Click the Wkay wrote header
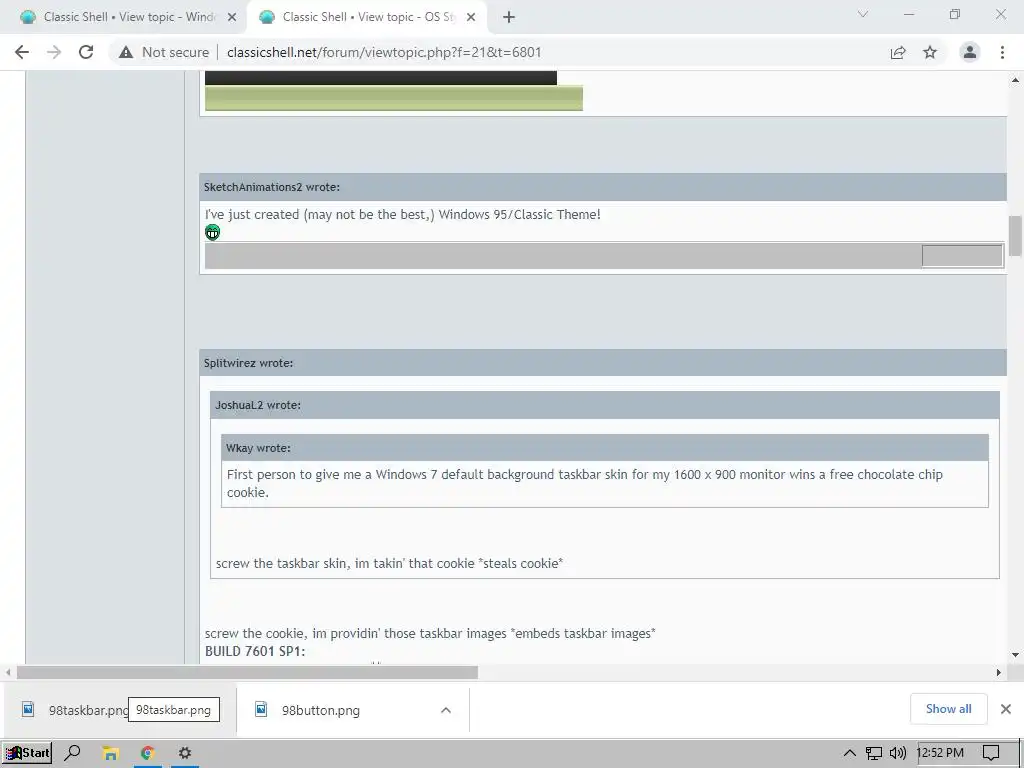The image size is (1024, 768). (605, 448)
